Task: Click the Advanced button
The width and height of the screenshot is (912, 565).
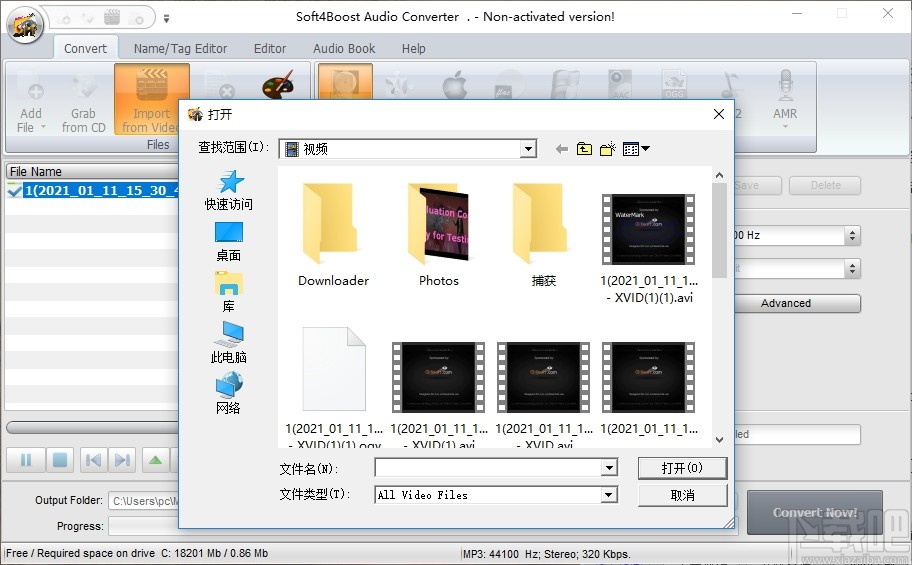Action: (x=797, y=303)
